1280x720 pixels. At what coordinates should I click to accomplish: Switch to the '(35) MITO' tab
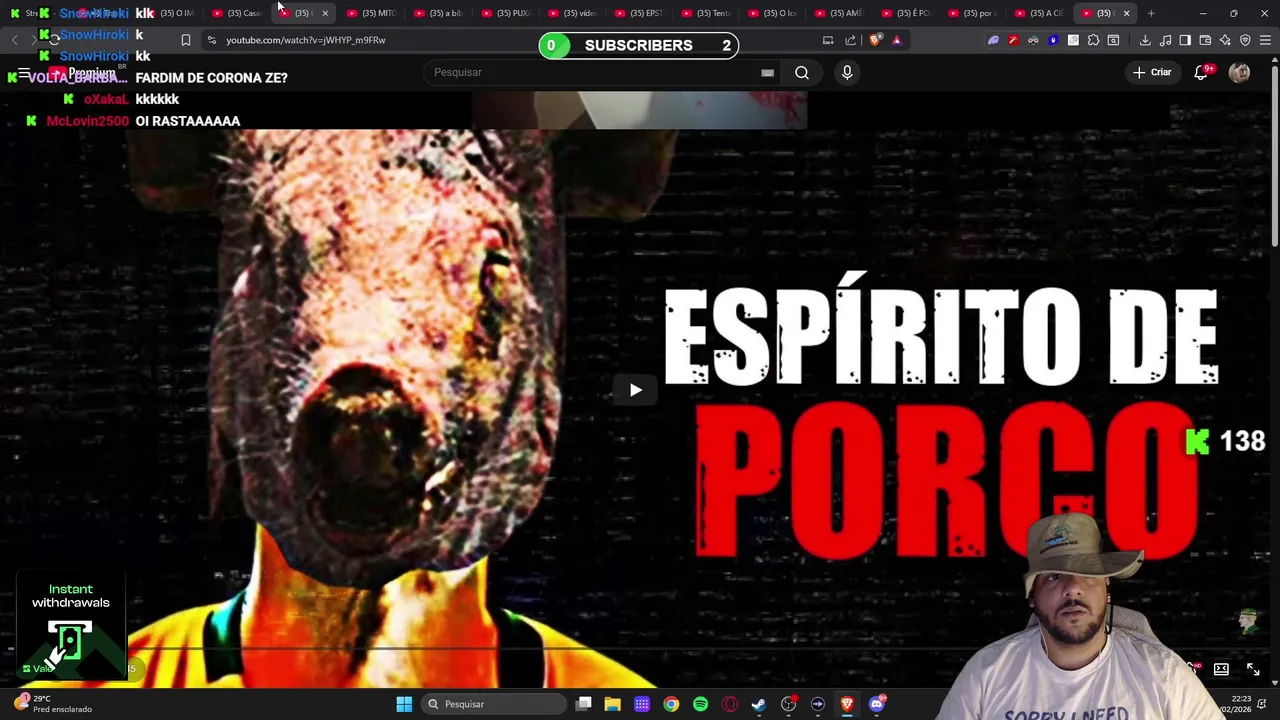pyautogui.click(x=372, y=13)
